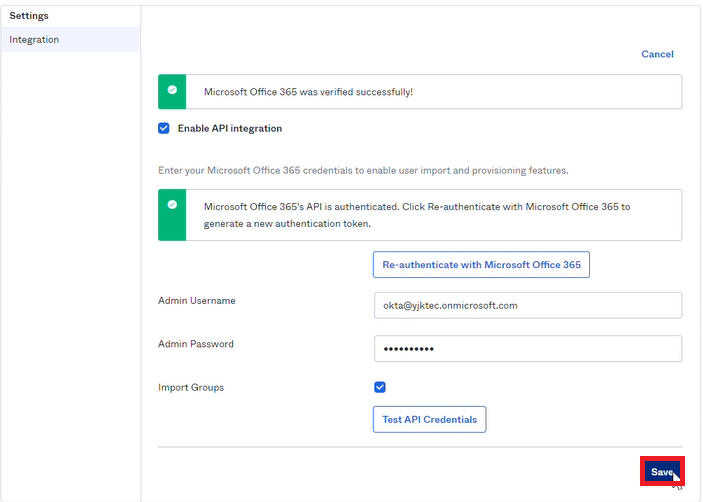Image resolution: width=703 pixels, height=502 pixels.
Task: Click the Test API Credentials button
Action: pyautogui.click(x=430, y=420)
